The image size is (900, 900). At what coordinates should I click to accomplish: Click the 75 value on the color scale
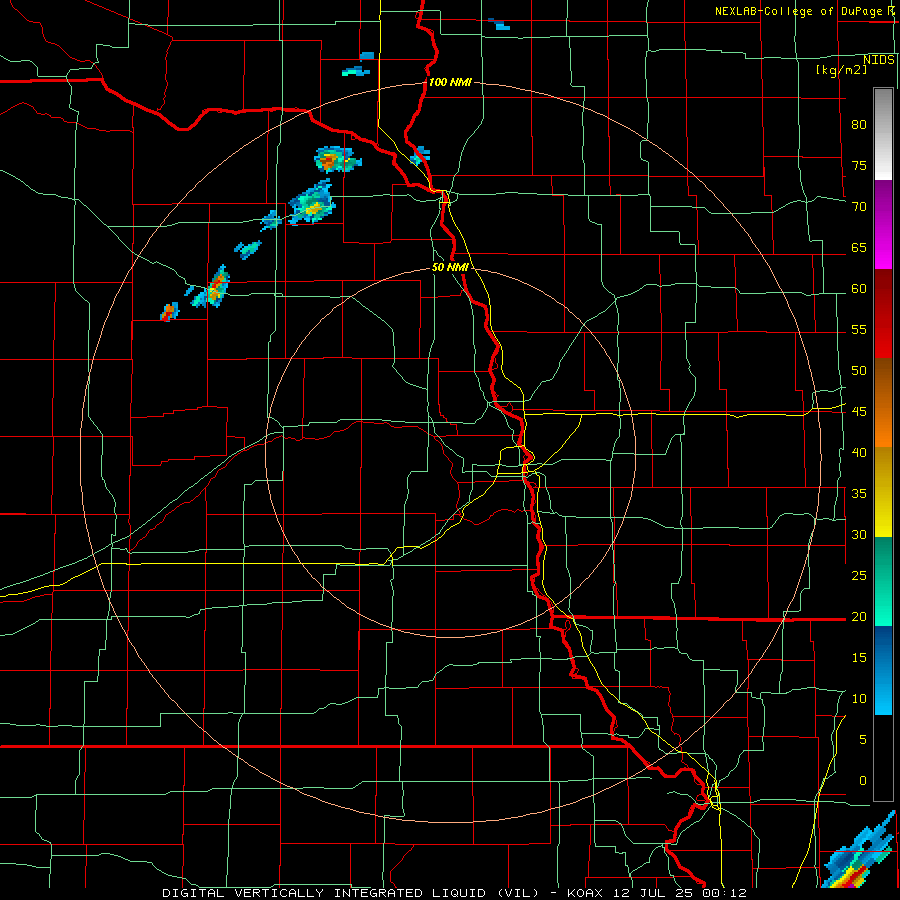pos(859,165)
